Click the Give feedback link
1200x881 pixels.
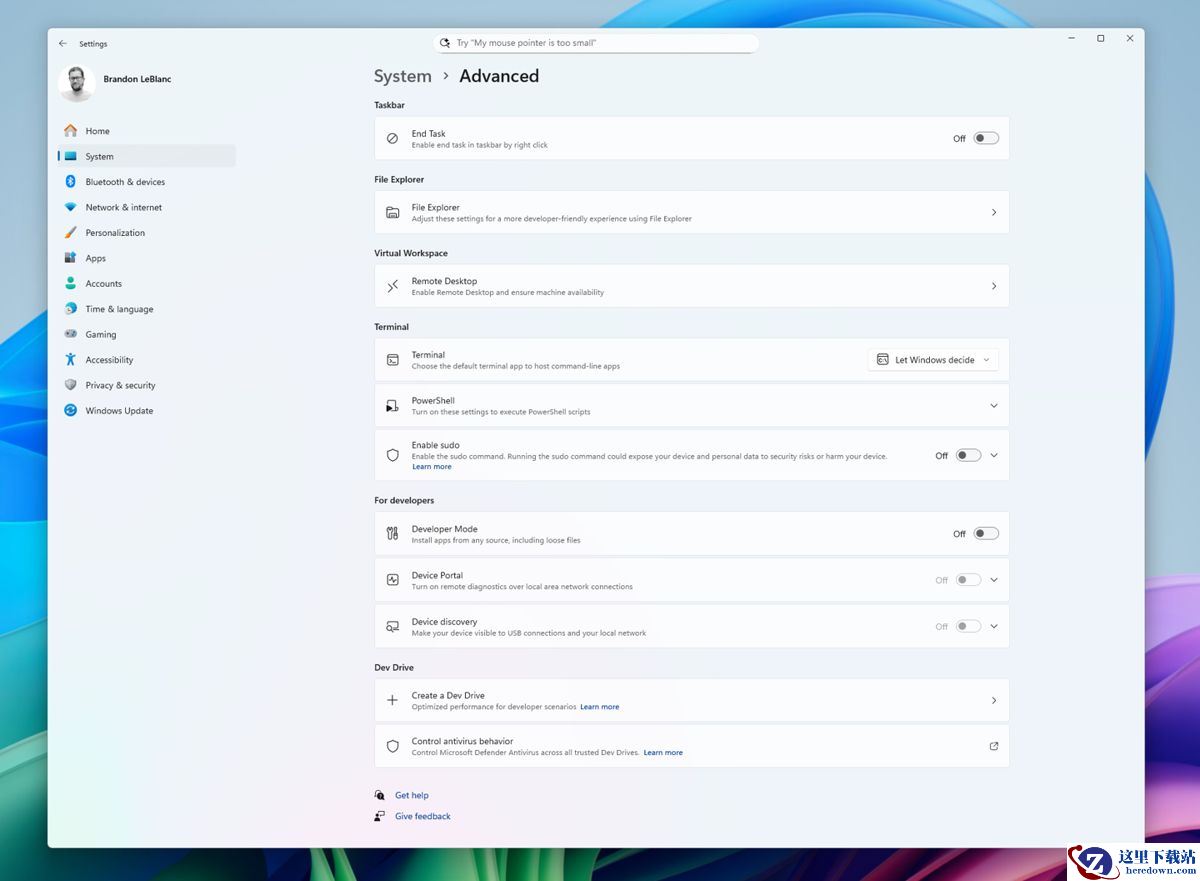click(x=422, y=817)
